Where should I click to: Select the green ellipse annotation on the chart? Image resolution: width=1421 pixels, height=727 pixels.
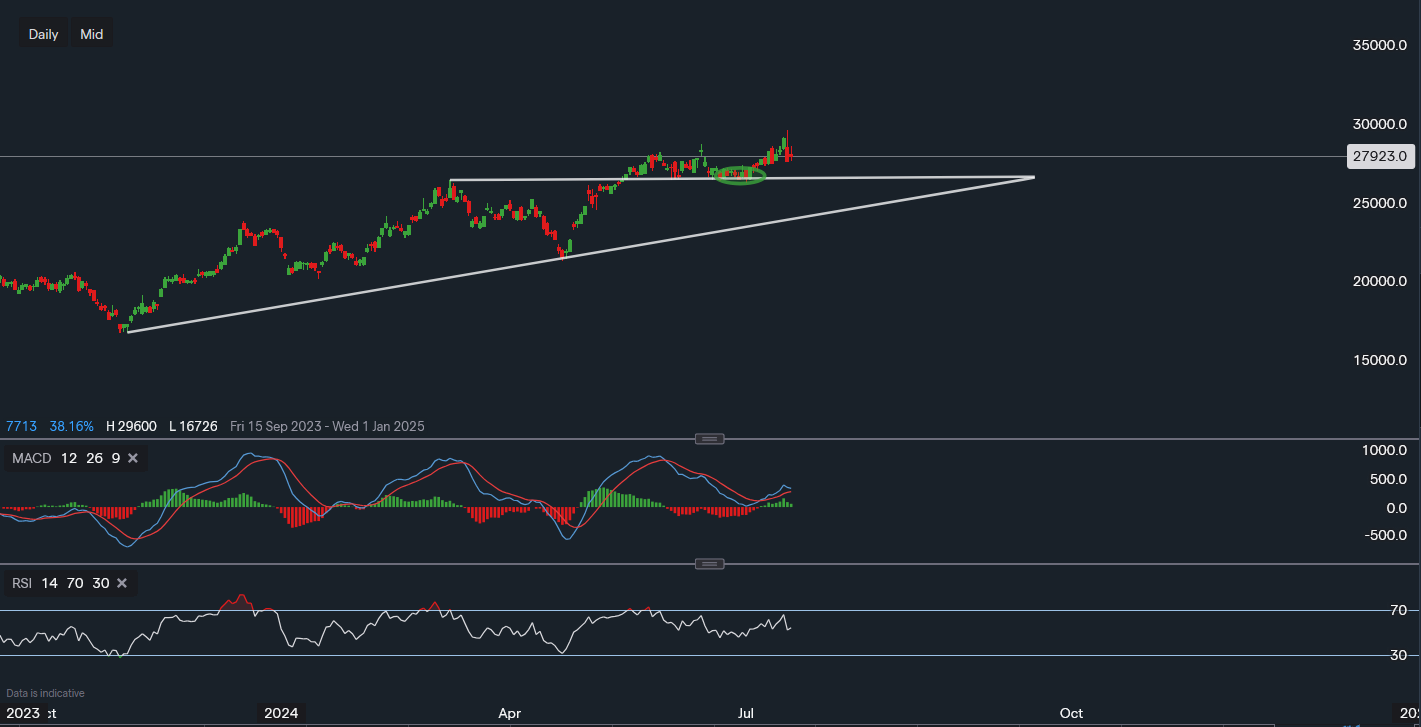(740, 175)
